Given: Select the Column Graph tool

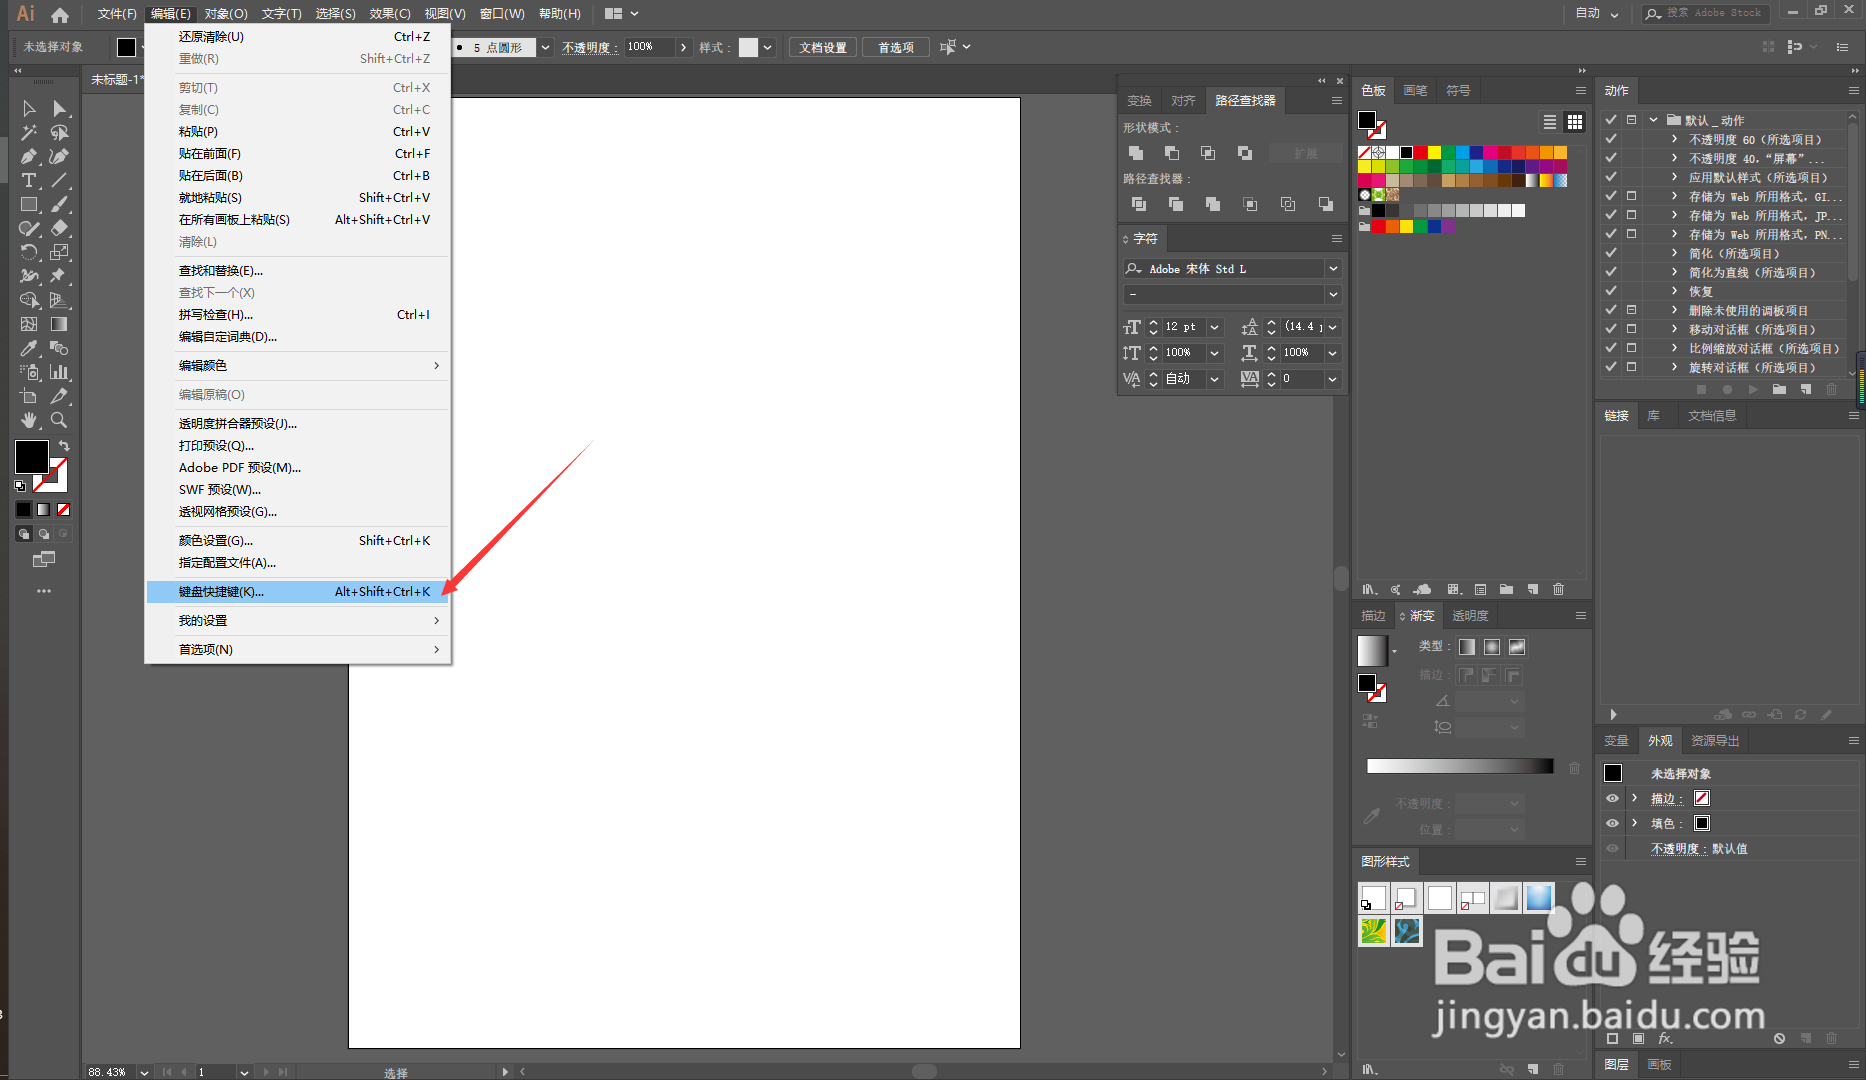Looking at the screenshot, I should pos(59,372).
